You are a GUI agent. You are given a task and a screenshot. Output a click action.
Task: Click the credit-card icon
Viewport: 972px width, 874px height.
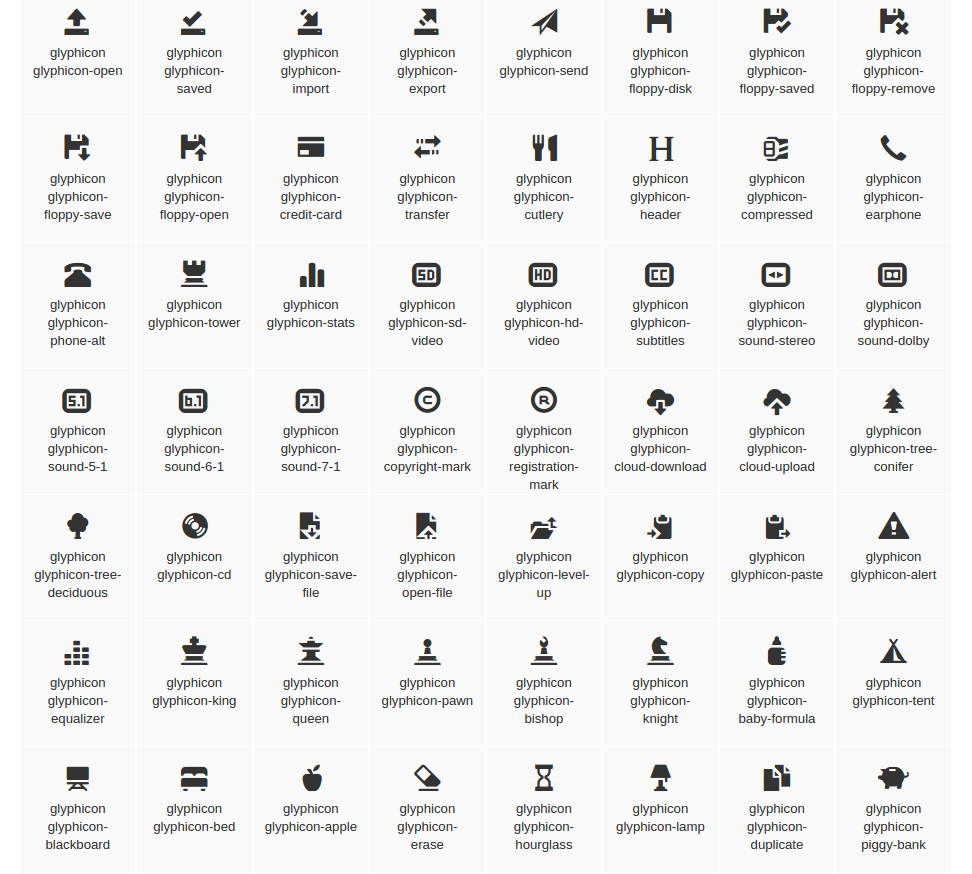[311, 148]
